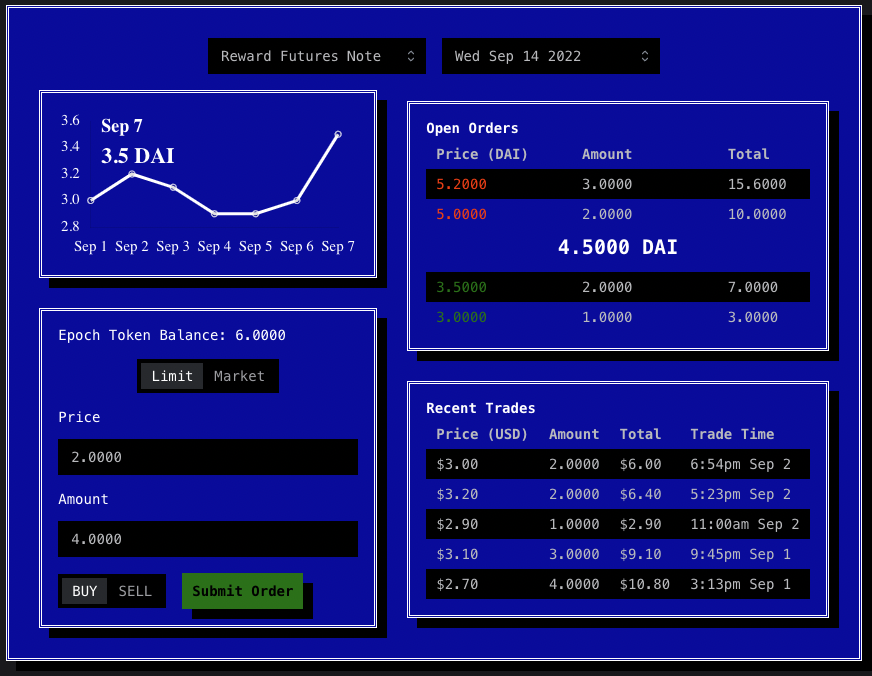Click the $3.00 recent trade price
872x676 pixels.
pyautogui.click(x=457, y=464)
